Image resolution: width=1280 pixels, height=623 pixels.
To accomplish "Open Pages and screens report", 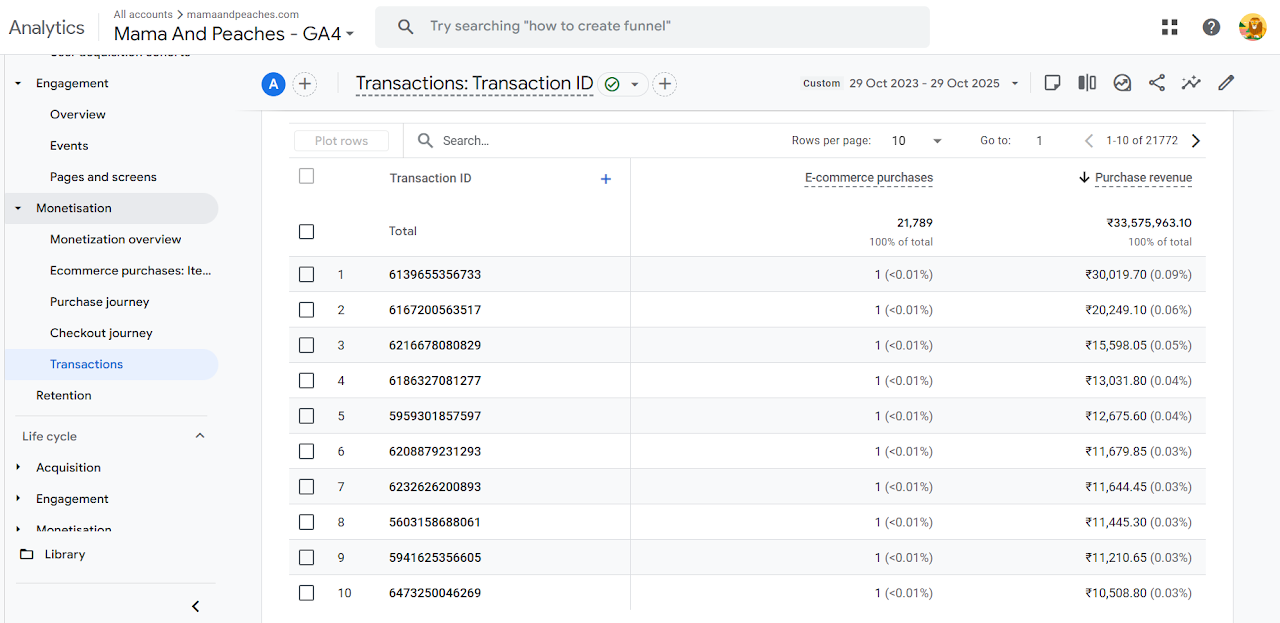I will tap(103, 177).
